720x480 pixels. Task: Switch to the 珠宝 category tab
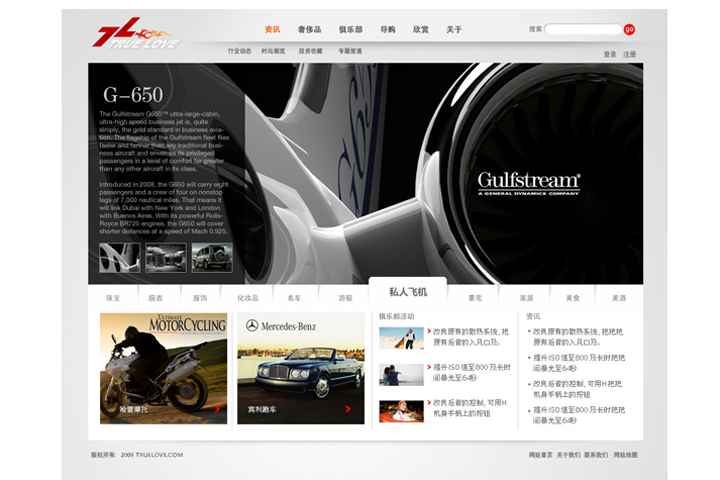[112, 298]
